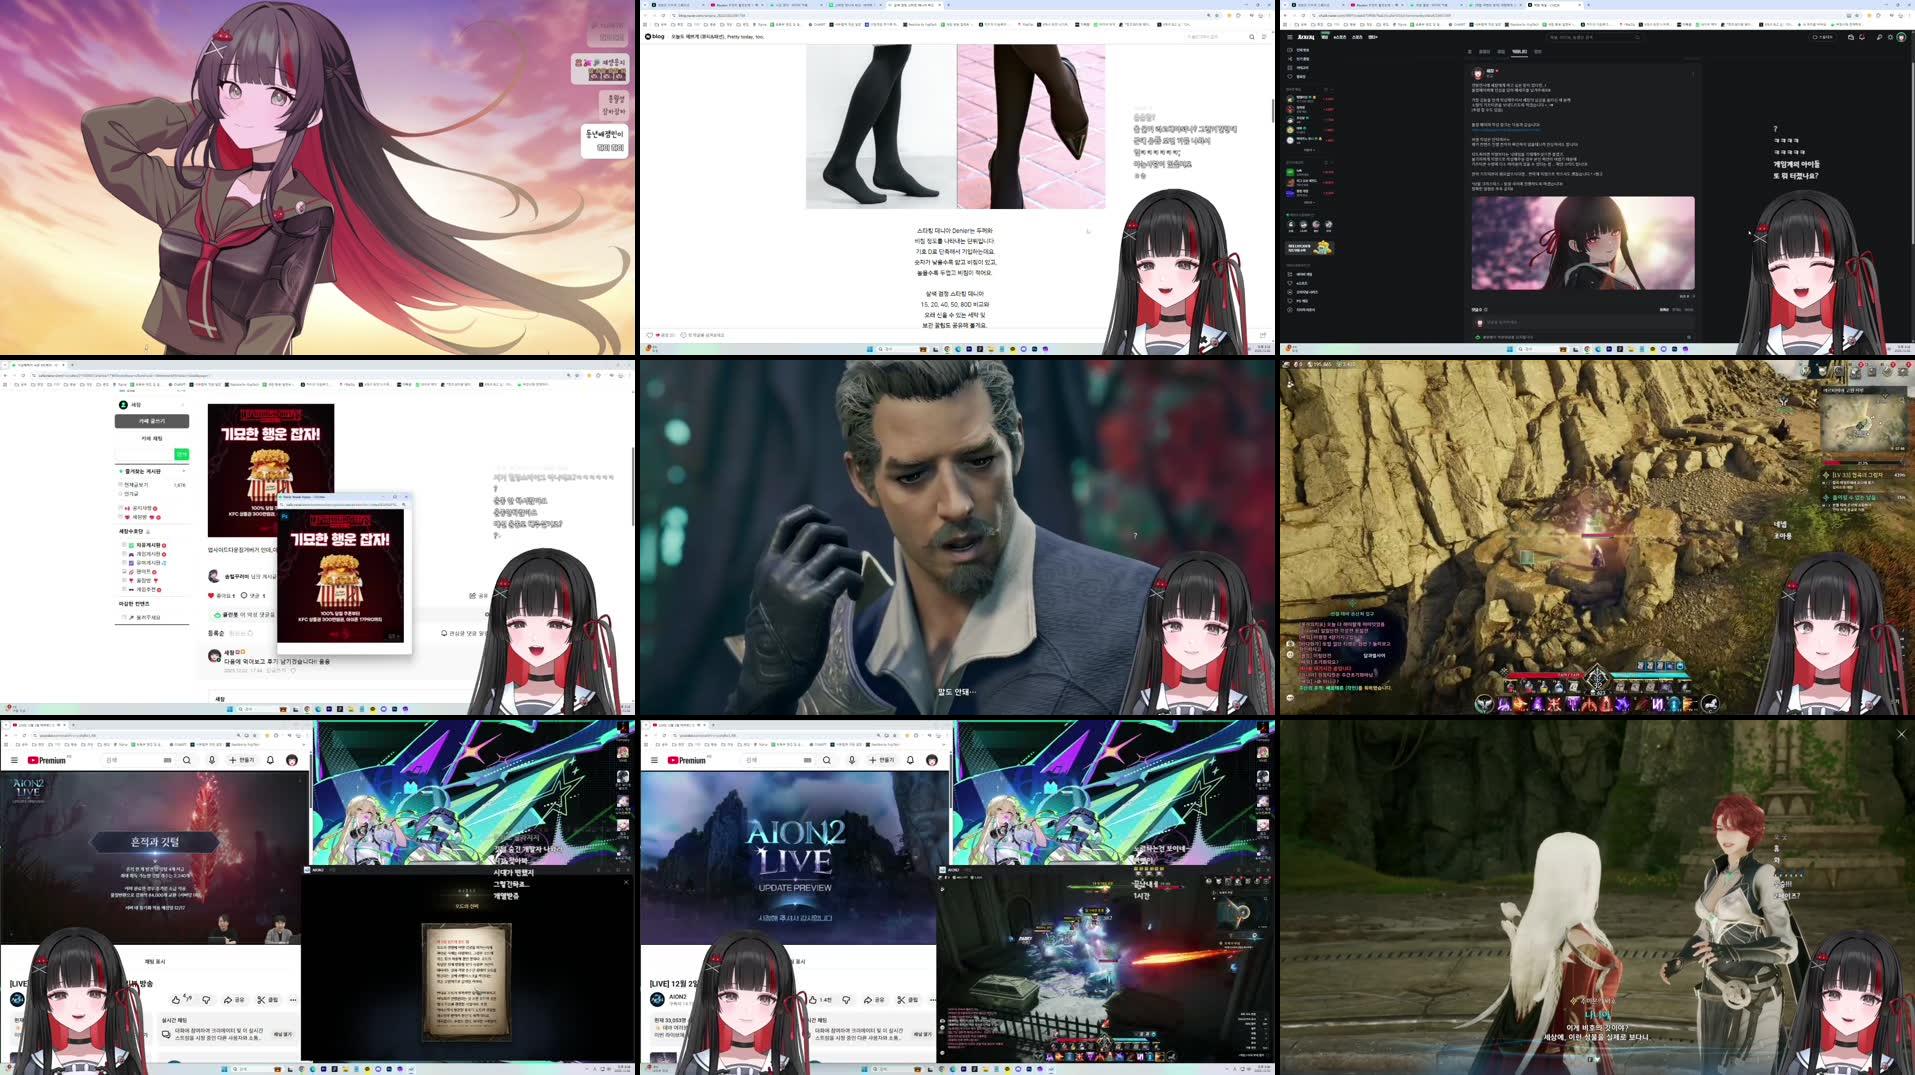Open the Chzzk hamburger menu icon
Image resolution: width=1915 pixels, height=1075 pixels.
[1290, 37]
